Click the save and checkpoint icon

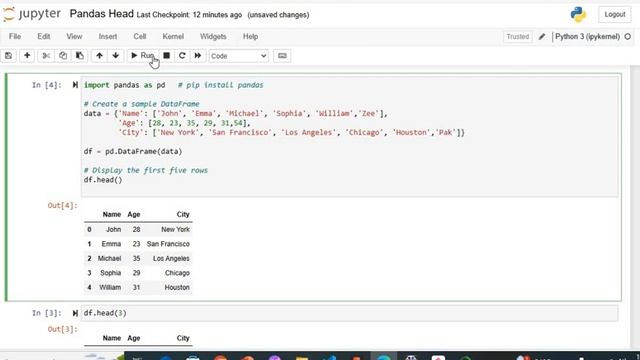pos(9,56)
